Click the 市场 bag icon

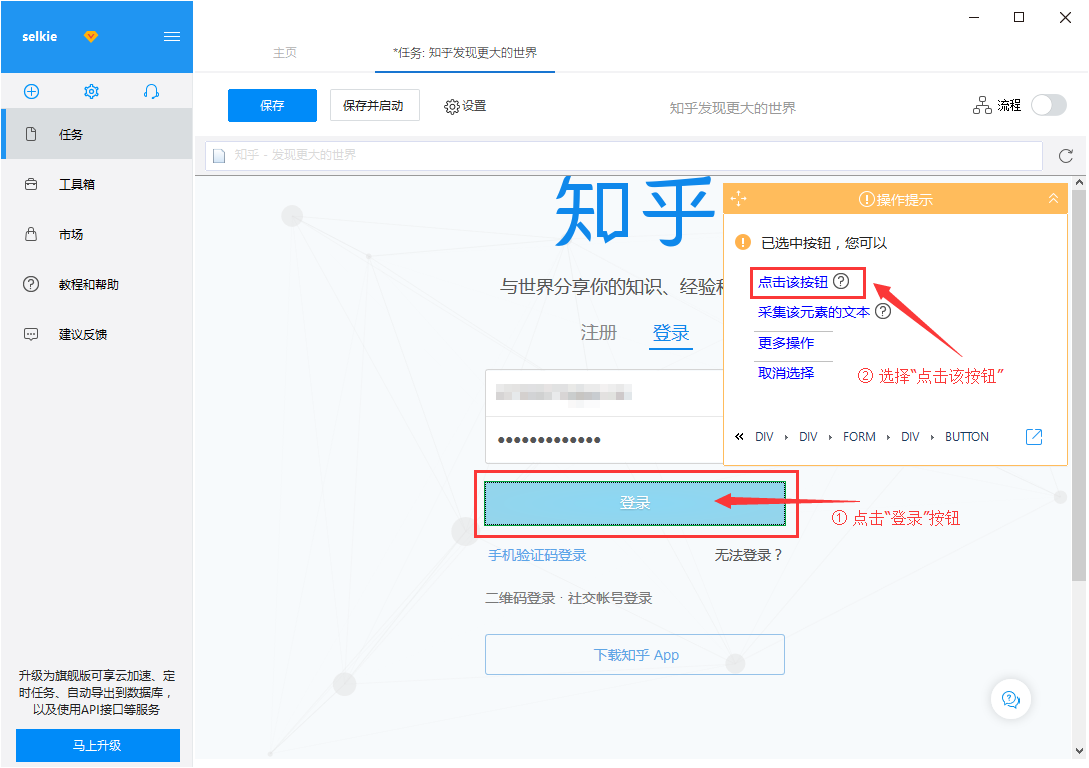pos(31,234)
